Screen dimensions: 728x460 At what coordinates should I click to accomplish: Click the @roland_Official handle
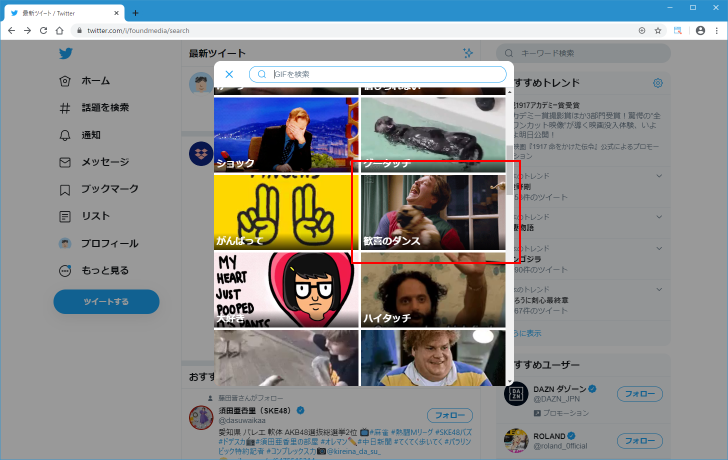point(560,446)
